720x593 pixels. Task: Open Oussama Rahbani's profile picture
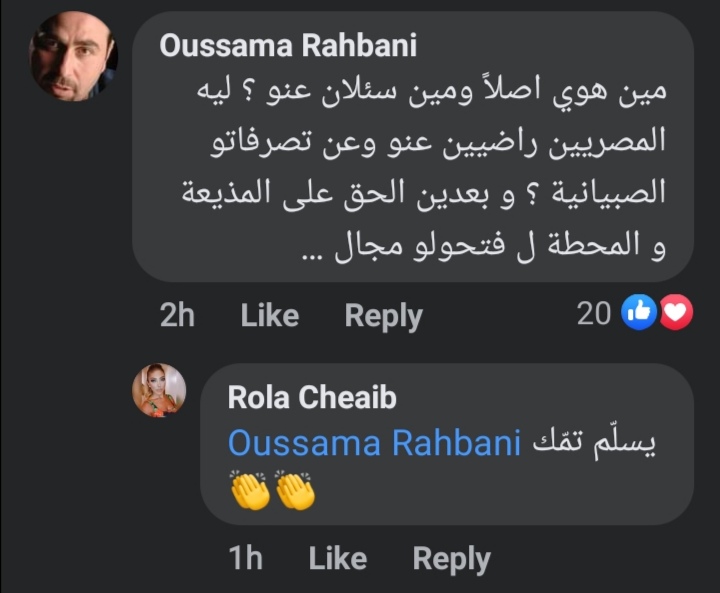pyautogui.click(x=74, y=56)
